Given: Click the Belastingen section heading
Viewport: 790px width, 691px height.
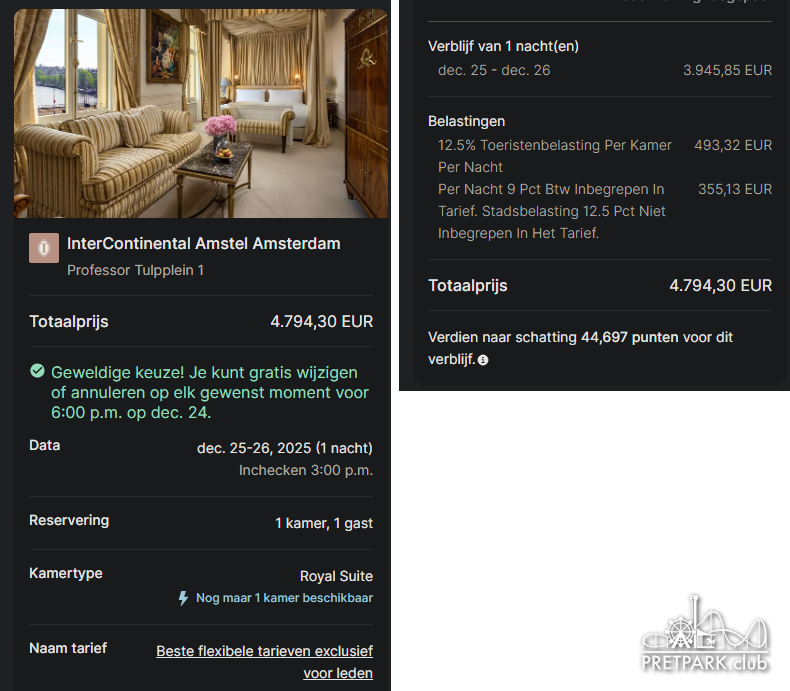Looking at the screenshot, I should tap(467, 121).
